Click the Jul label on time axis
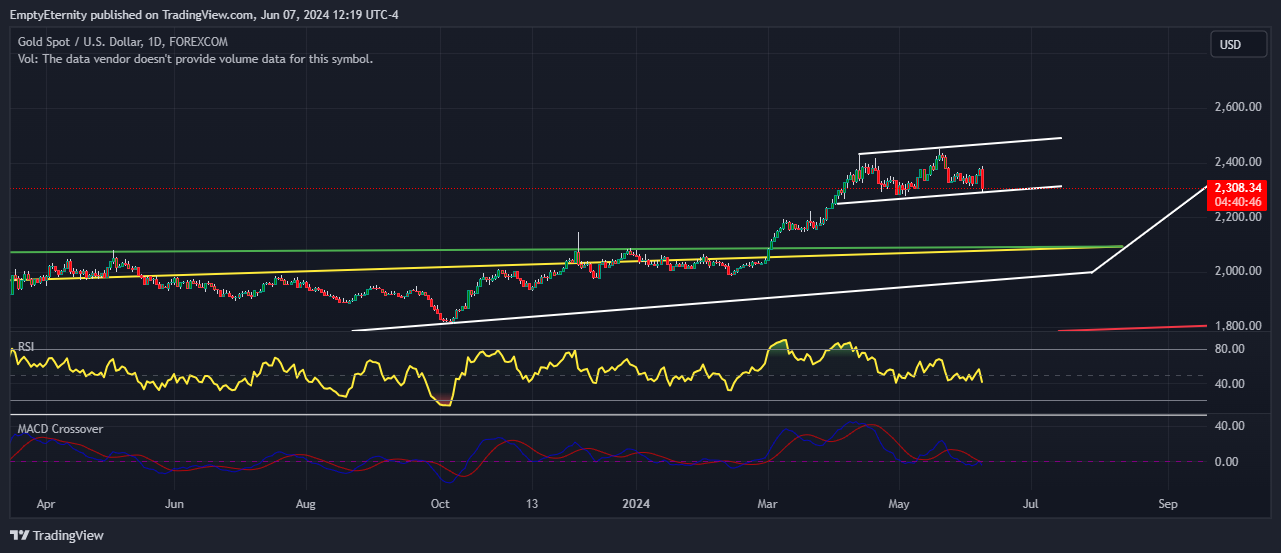Screen dimensions: 1281x553 pos(1032,505)
